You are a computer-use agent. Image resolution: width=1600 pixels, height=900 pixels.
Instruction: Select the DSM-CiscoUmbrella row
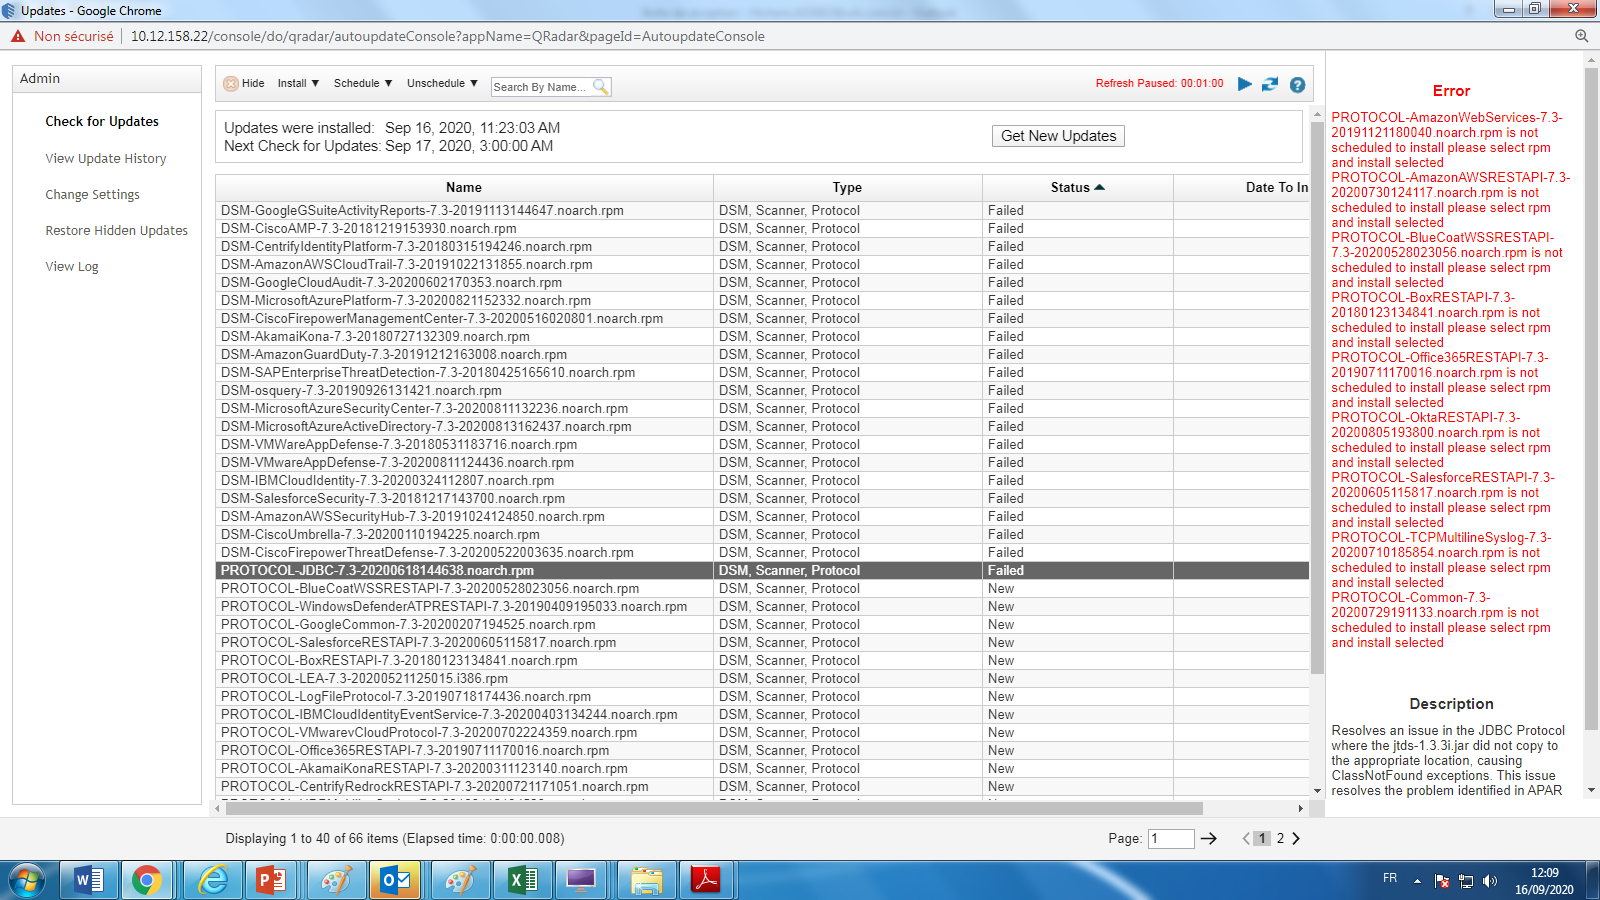(762, 534)
